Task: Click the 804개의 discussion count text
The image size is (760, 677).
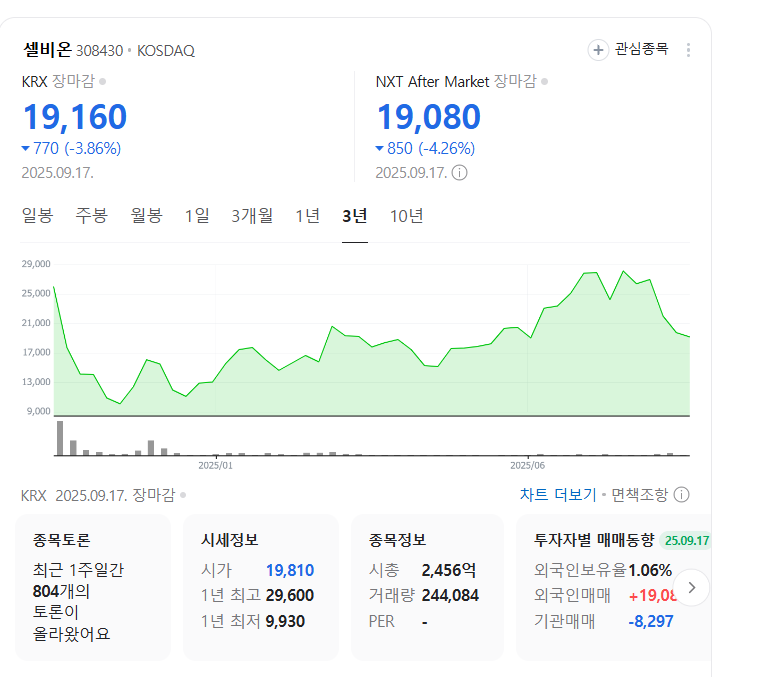Action: point(61,591)
